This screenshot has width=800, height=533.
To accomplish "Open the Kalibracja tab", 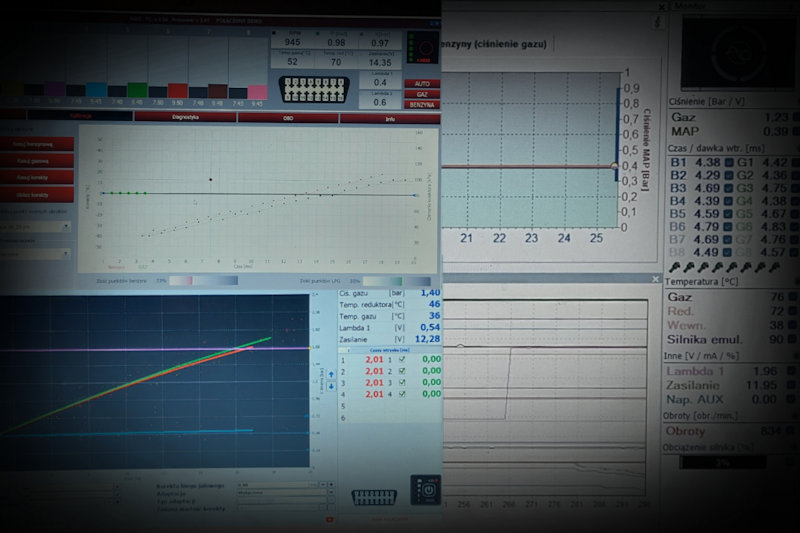I will 81,116.
